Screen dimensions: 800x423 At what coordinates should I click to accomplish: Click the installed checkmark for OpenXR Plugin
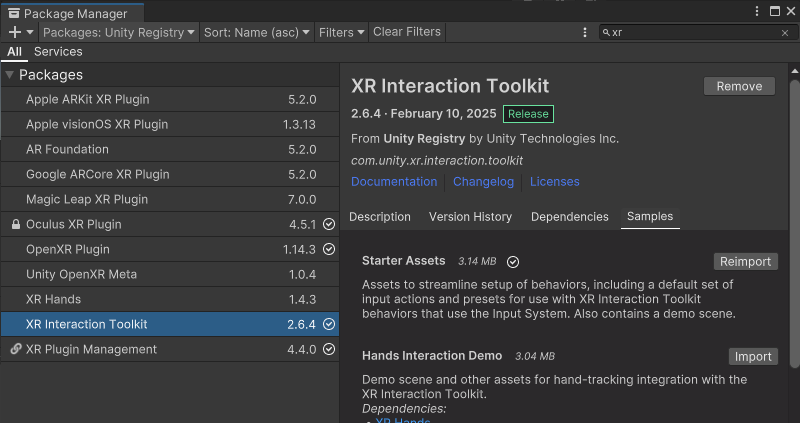(x=329, y=250)
